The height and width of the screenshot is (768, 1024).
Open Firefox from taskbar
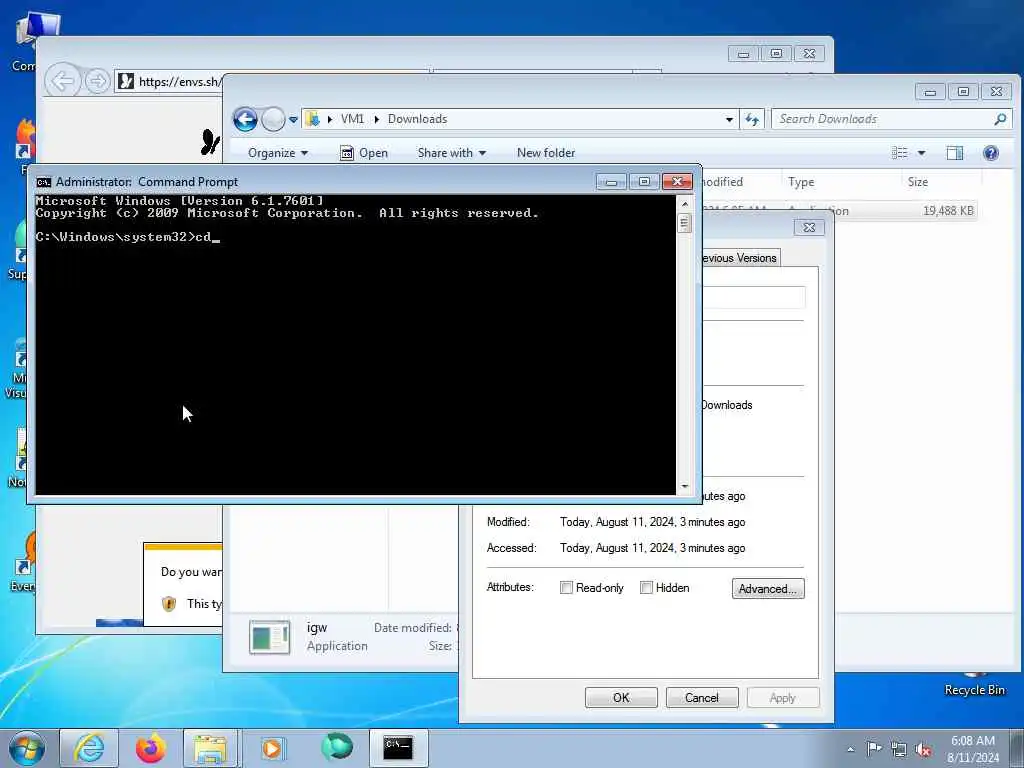(x=150, y=748)
